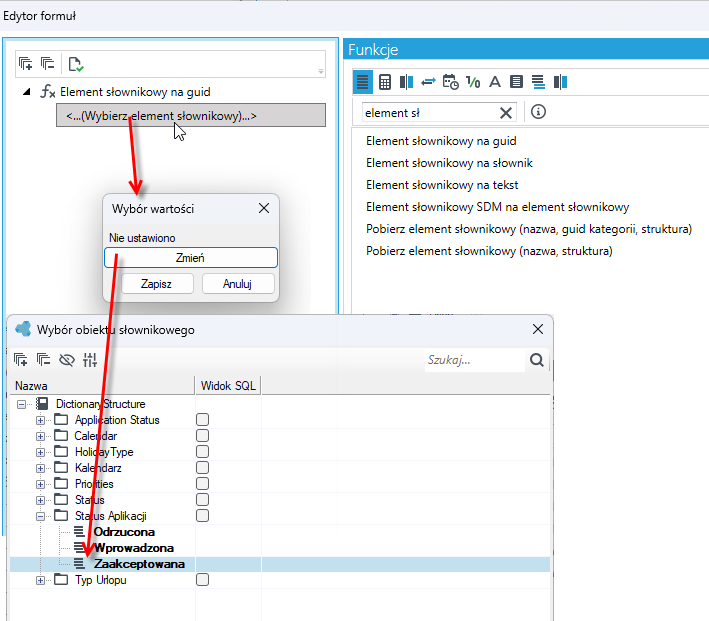Click collapse-all icon in dictionary object dialog
Viewport: 709px width, 621px height.
(43, 360)
